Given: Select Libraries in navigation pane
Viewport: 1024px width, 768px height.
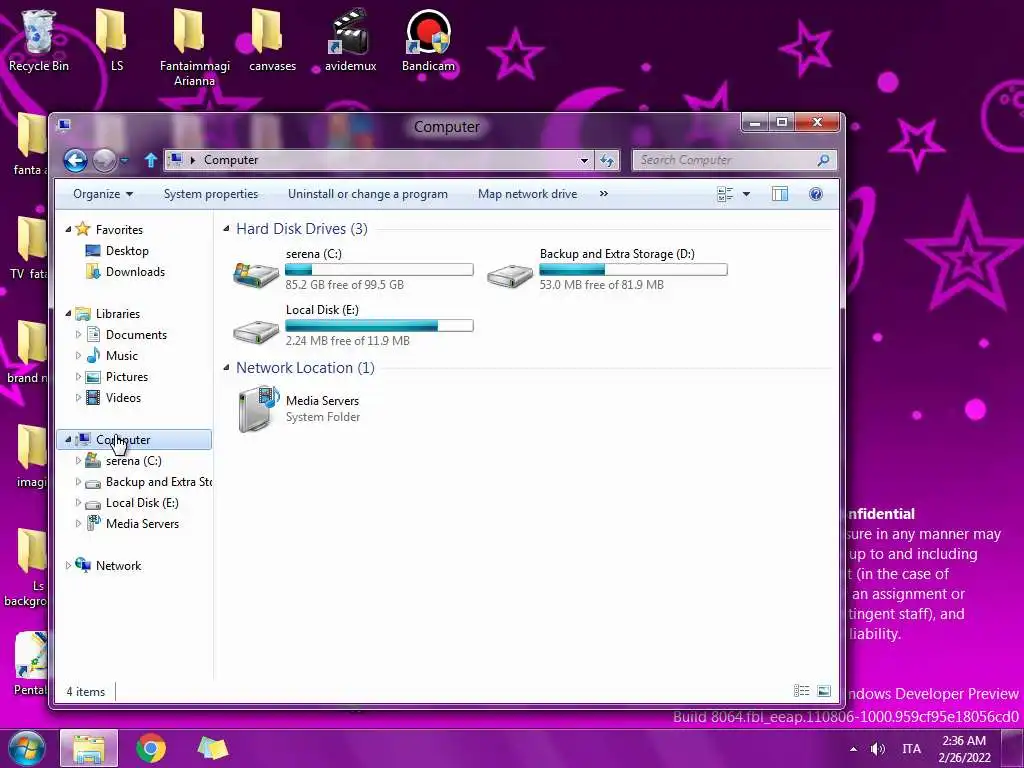Looking at the screenshot, I should point(118,314).
